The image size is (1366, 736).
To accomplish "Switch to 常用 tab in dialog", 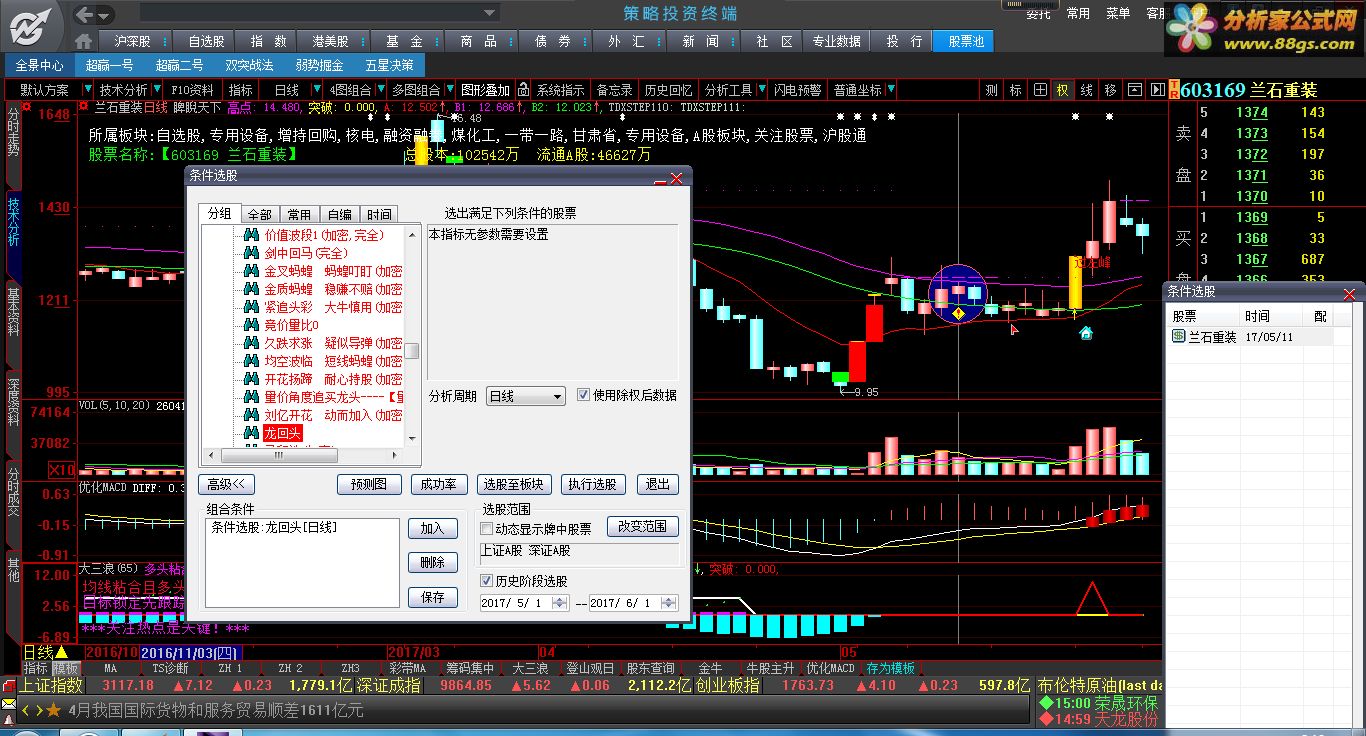I will 299,214.
